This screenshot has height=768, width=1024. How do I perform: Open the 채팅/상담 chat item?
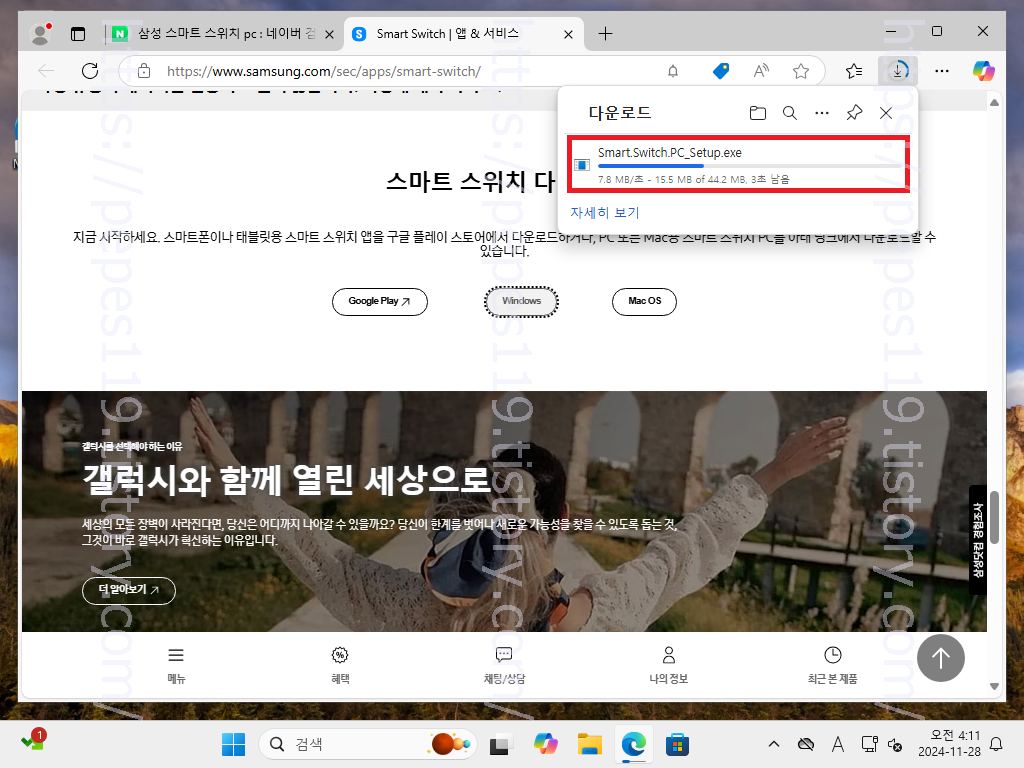point(504,665)
